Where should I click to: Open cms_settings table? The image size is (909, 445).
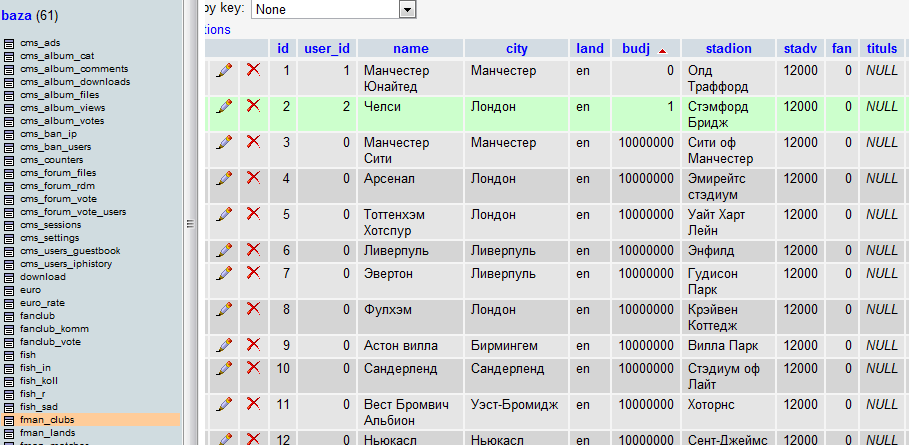coord(49,238)
